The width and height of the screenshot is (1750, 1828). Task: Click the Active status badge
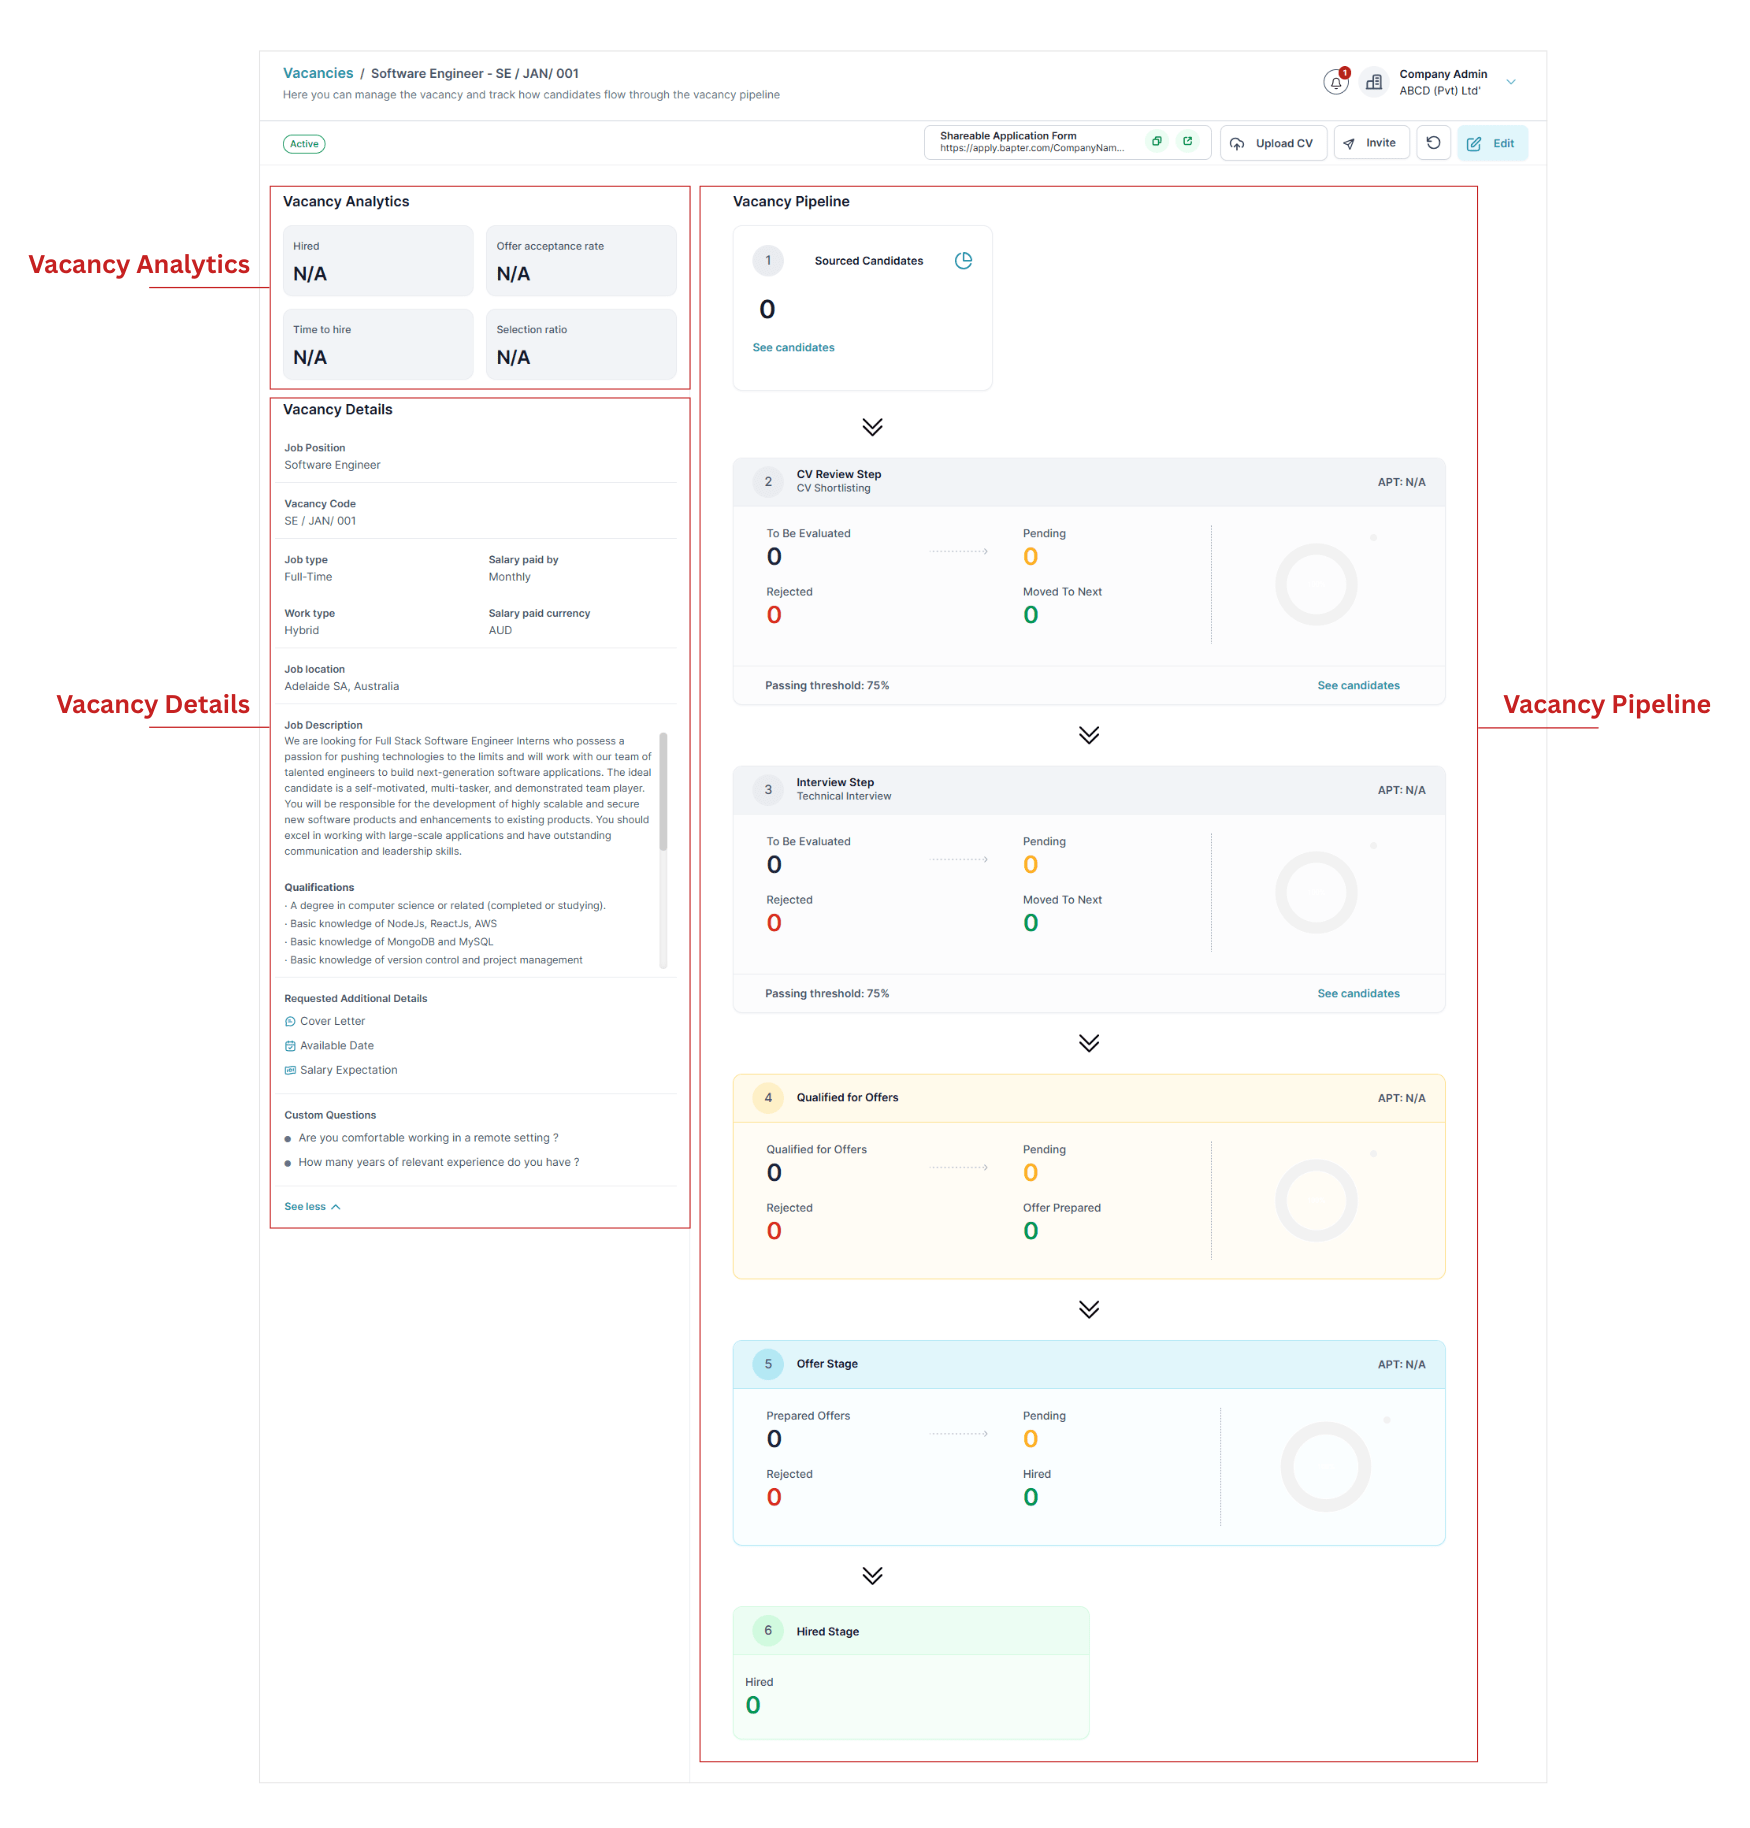[x=304, y=144]
